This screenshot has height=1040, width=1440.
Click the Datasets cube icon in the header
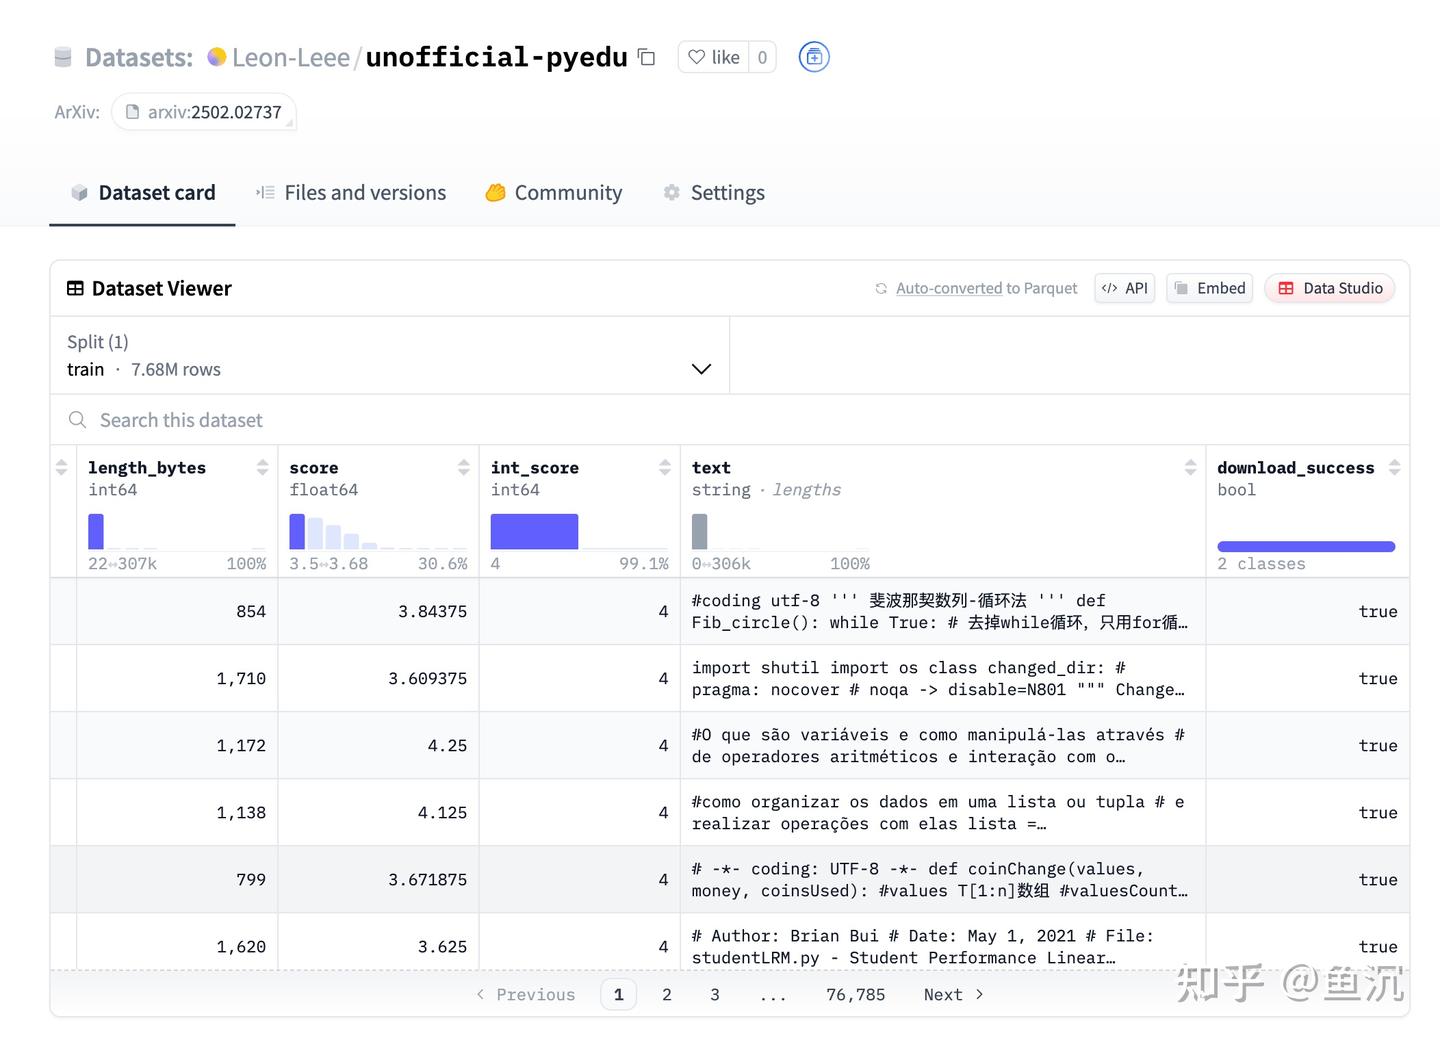pos(62,57)
